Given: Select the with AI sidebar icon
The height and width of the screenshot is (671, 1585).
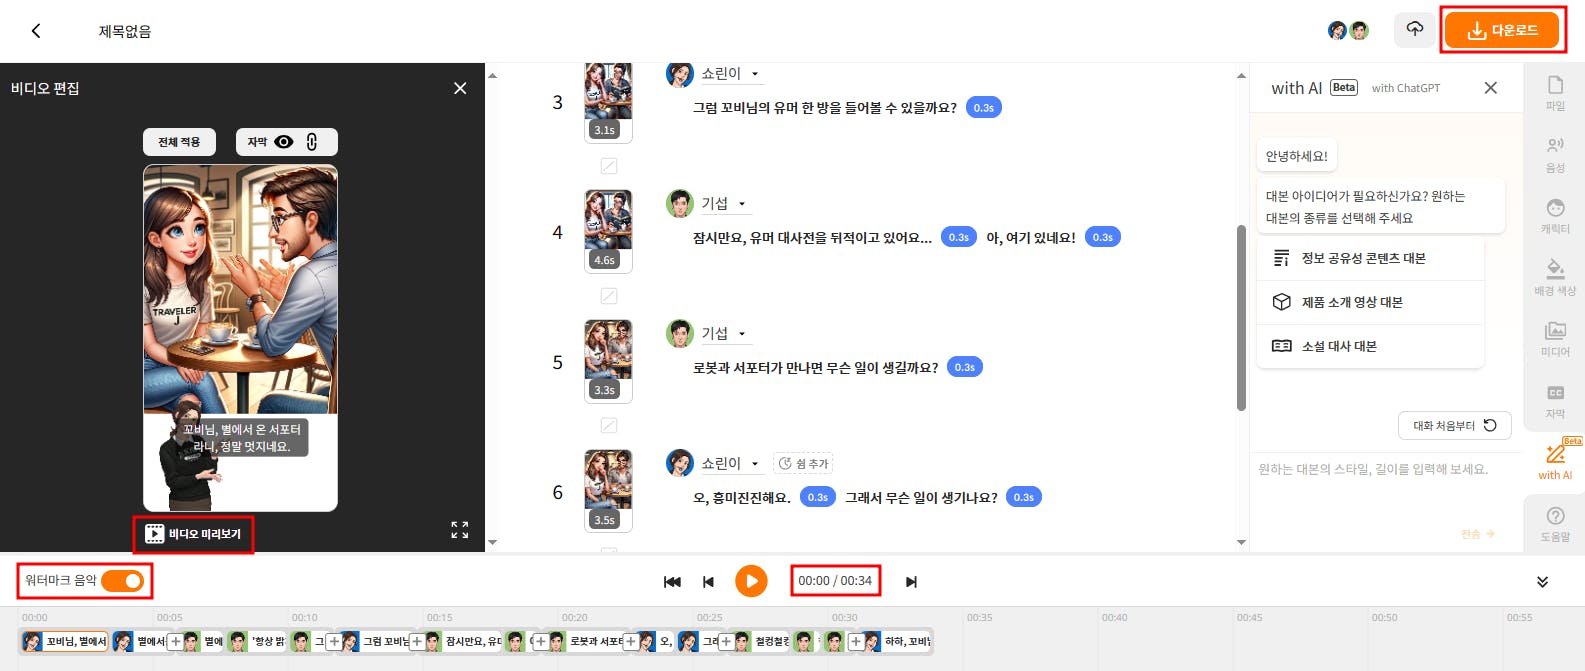Looking at the screenshot, I should [1555, 460].
